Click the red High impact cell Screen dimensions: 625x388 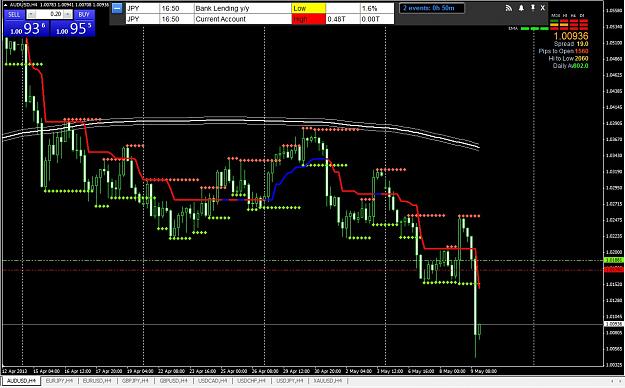tap(309, 19)
